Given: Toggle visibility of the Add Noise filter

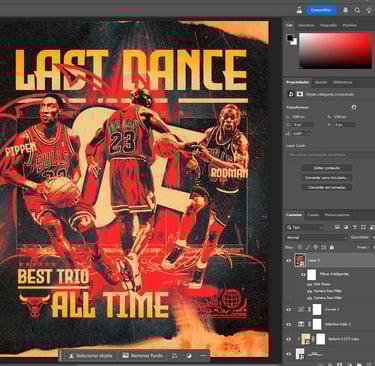Looking at the screenshot, I should tap(310, 284).
